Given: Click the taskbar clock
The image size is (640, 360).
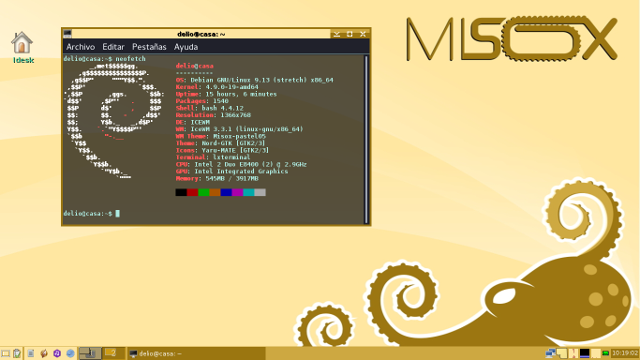Looking at the screenshot, I should [x=624, y=353].
